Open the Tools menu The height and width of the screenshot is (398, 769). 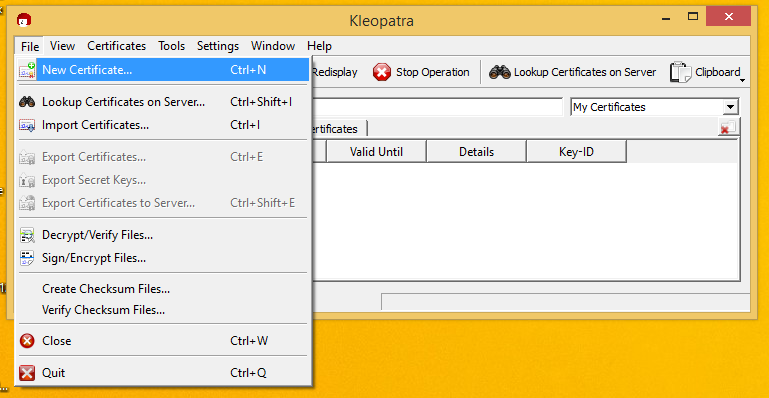click(171, 46)
